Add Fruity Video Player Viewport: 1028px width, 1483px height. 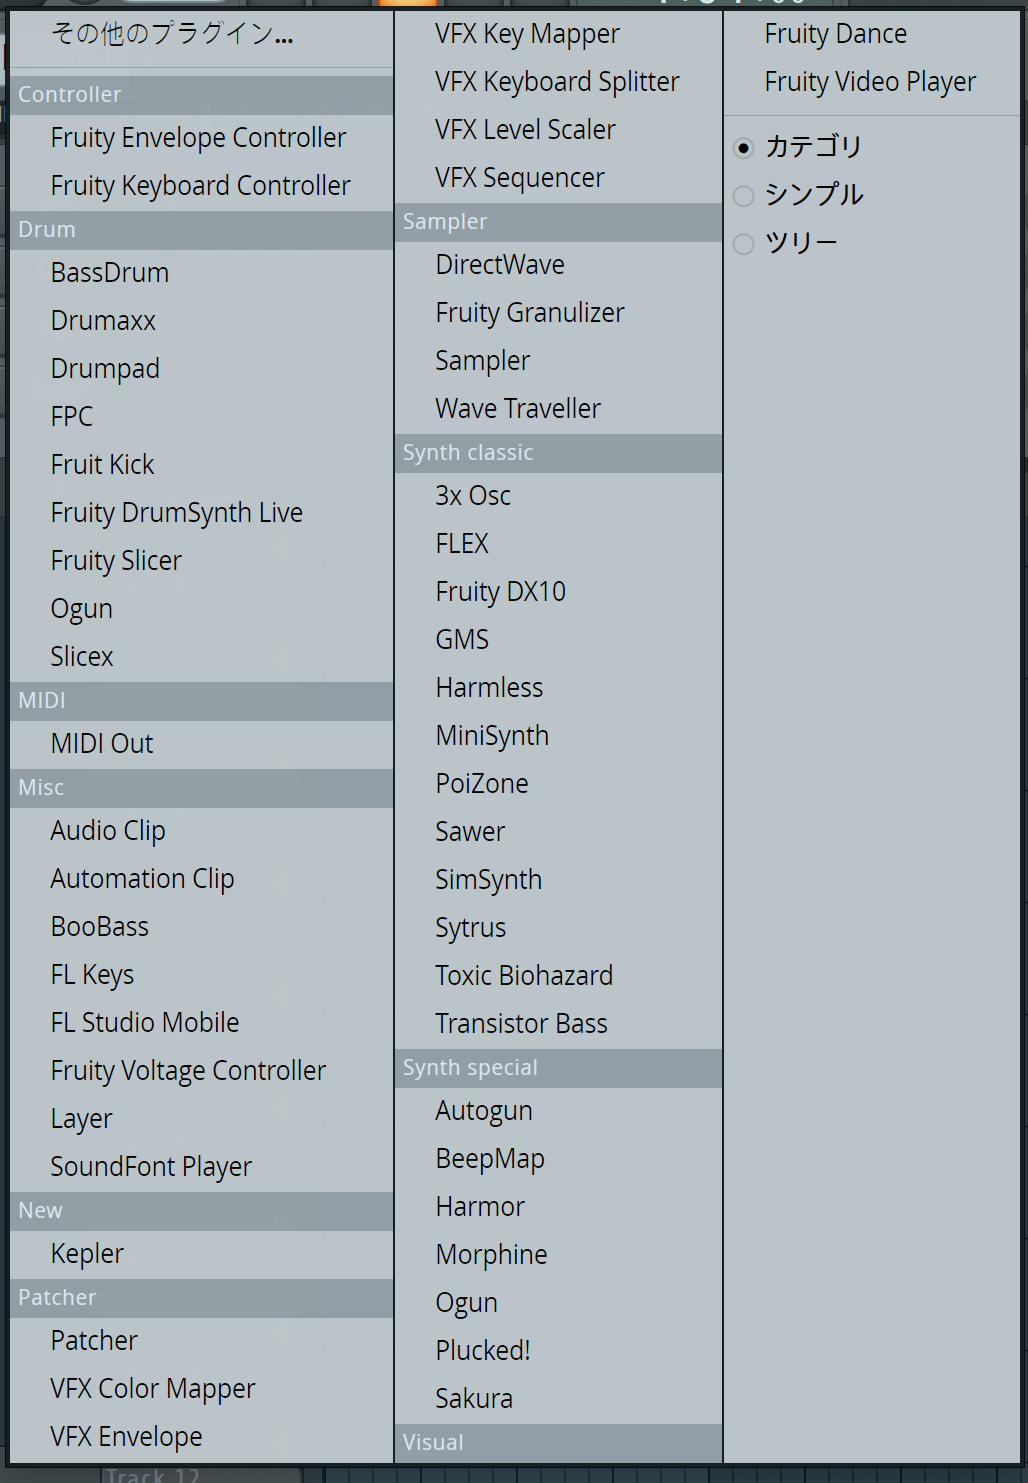[870, 82]
